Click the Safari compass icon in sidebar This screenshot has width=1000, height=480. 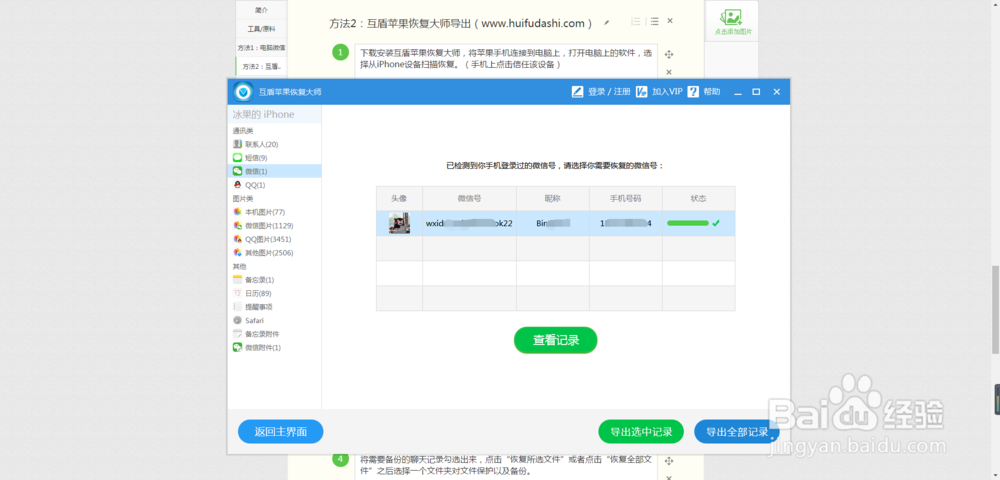click(237, 321)
